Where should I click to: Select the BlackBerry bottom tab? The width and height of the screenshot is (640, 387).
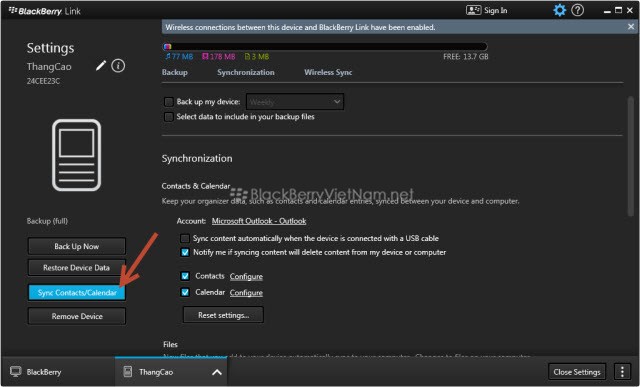[x=58, y=371]
